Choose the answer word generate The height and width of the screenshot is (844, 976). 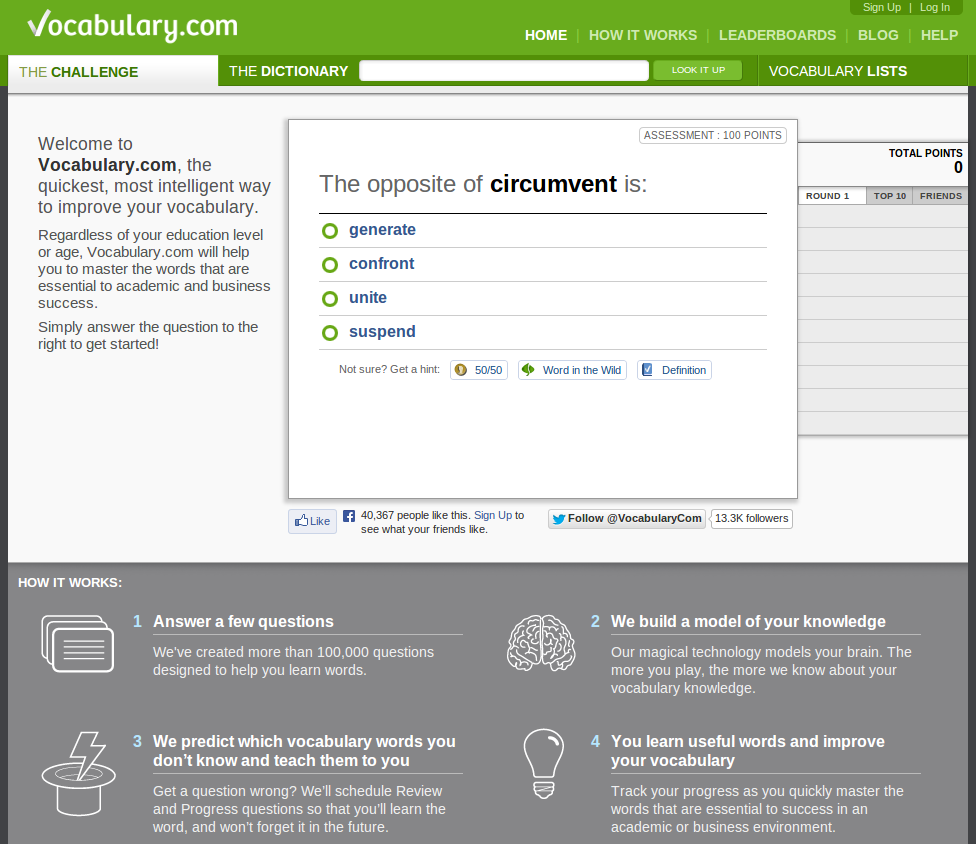coord(382,230)
